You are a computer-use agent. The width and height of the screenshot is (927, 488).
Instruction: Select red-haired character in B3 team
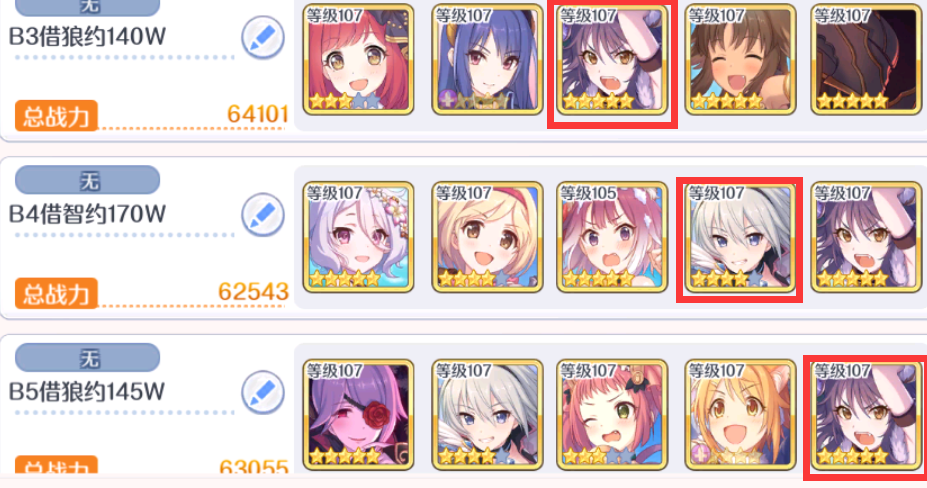(358, 59)
